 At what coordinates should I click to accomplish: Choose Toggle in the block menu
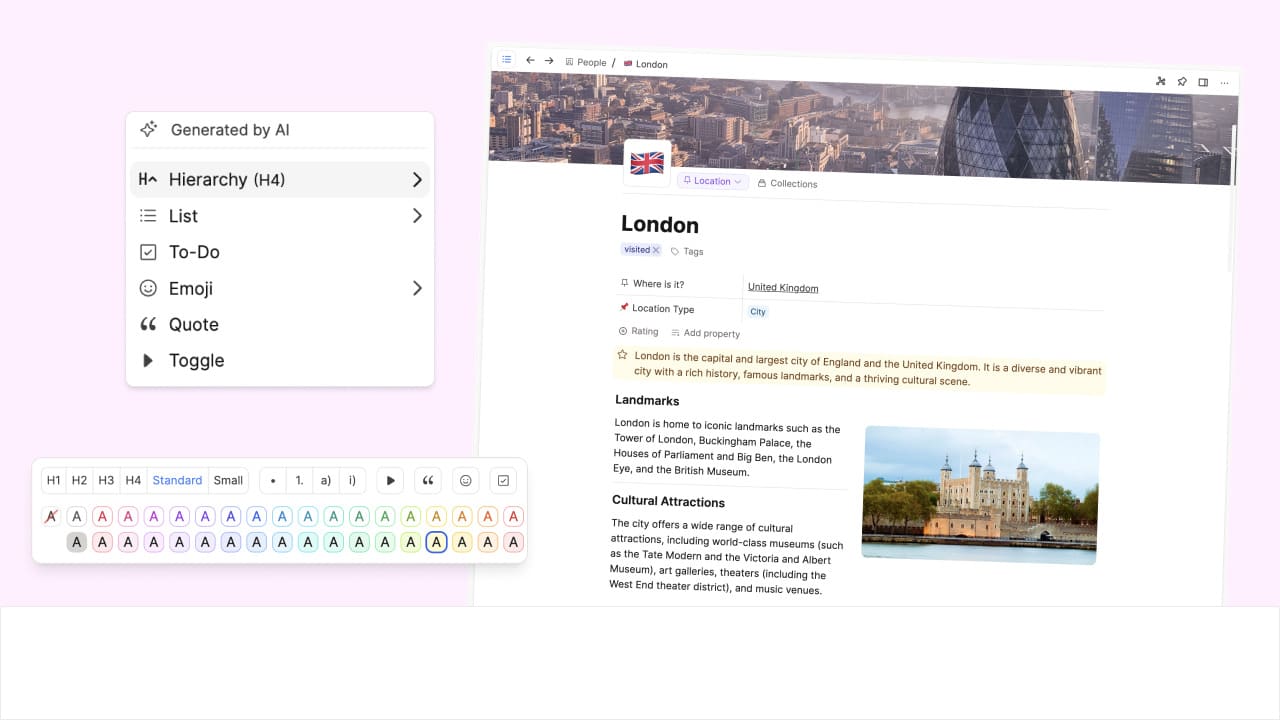(x=196, y=360)
